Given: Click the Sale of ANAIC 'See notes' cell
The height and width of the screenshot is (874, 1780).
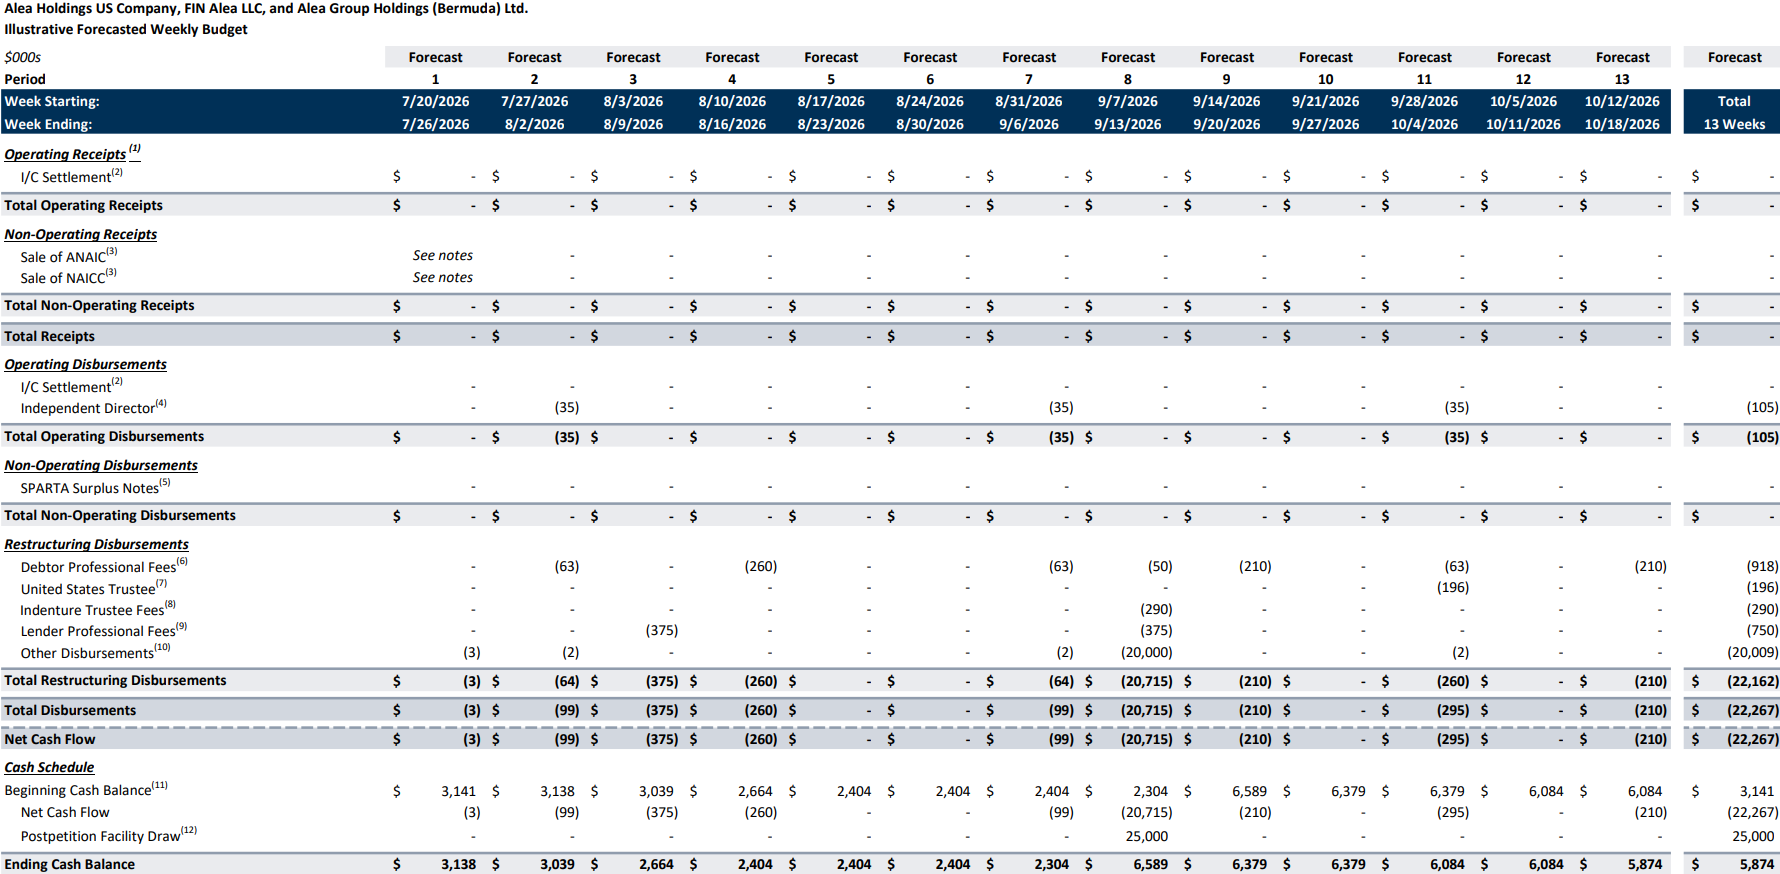Looking at the screenshot, I should pos(443,255).
